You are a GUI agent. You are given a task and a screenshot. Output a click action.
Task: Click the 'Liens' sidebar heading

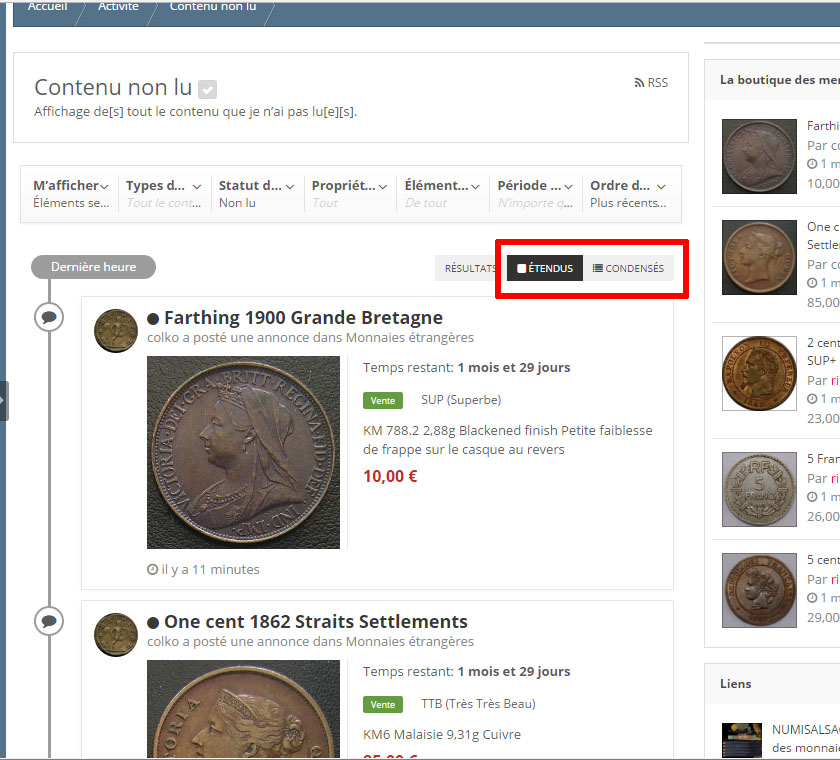736,683
